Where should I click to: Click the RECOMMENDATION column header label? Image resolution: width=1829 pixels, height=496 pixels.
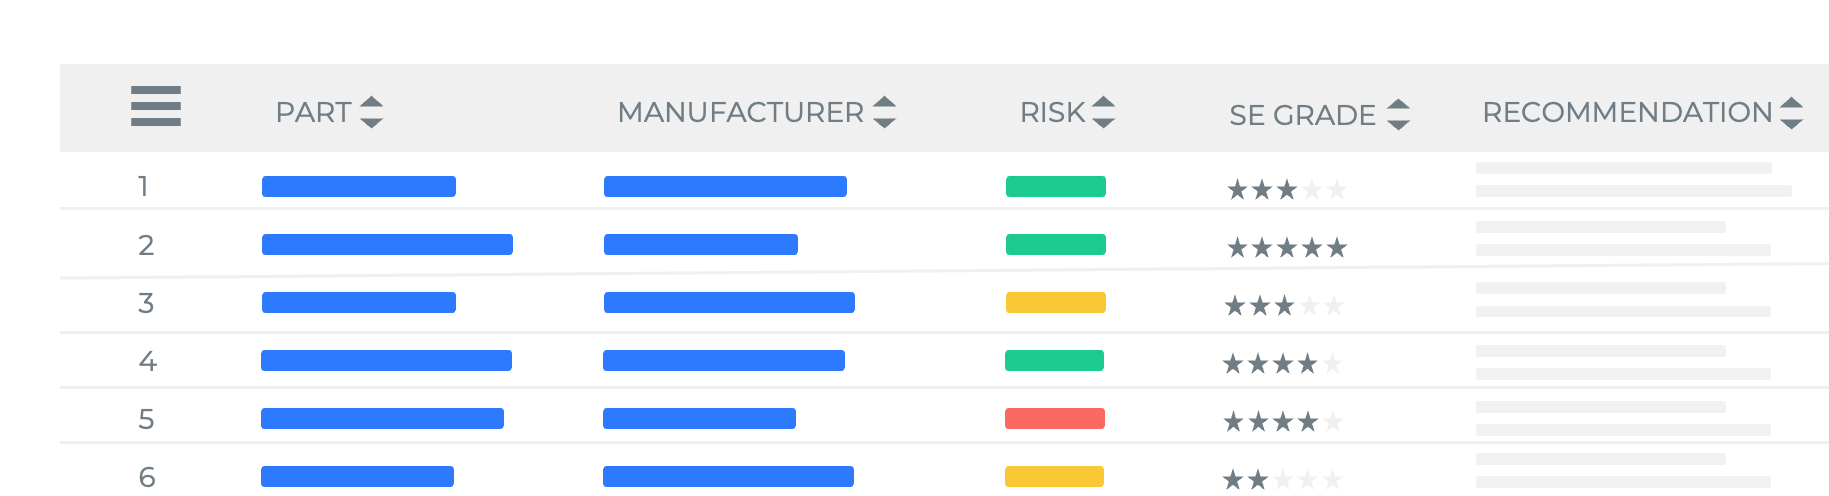point(1627,112)
